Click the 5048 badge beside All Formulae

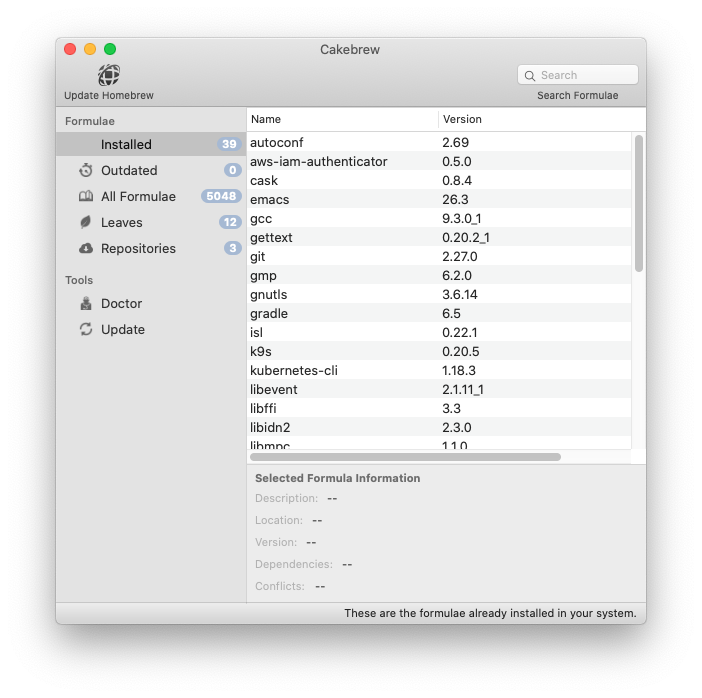(x=221, y=196)
